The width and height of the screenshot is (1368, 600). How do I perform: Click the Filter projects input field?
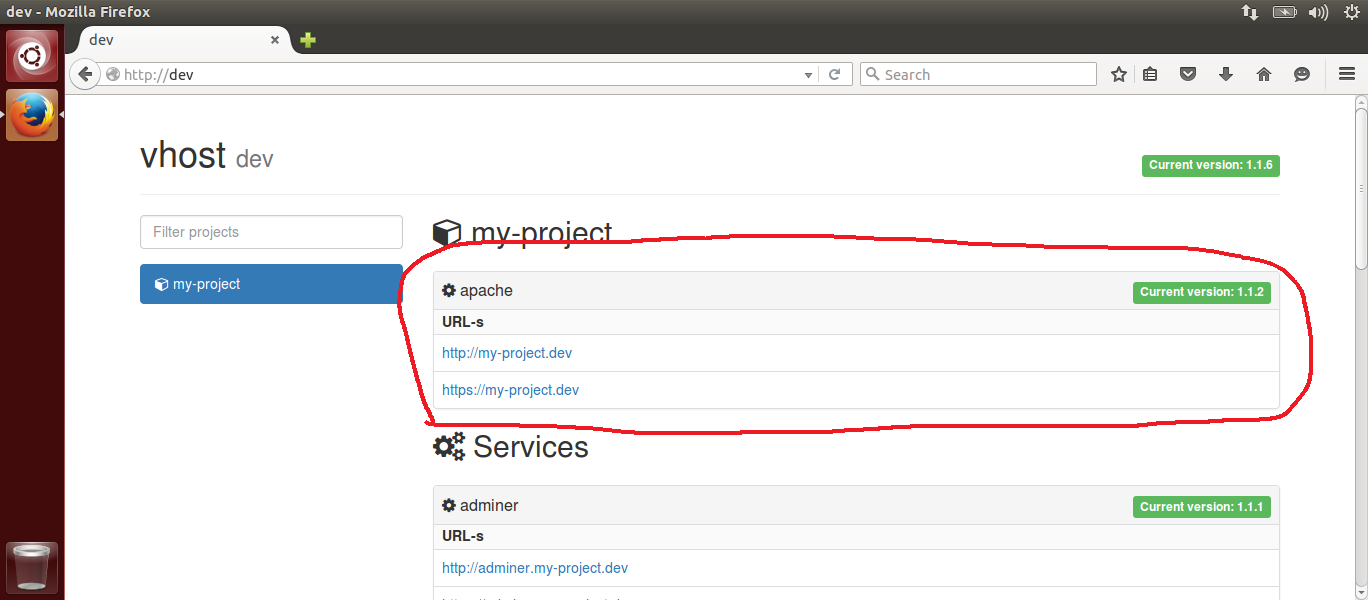[x=271, y=232]
